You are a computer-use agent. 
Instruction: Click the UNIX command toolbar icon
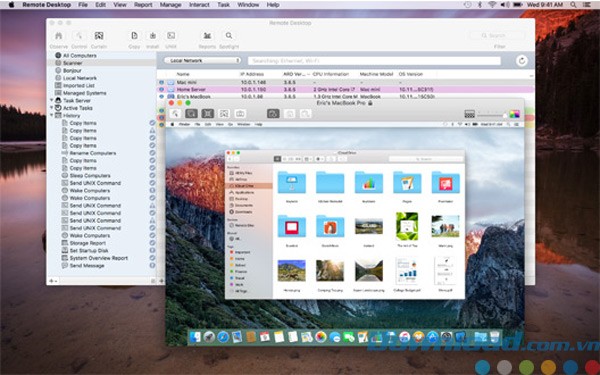[x=171, y=36]
